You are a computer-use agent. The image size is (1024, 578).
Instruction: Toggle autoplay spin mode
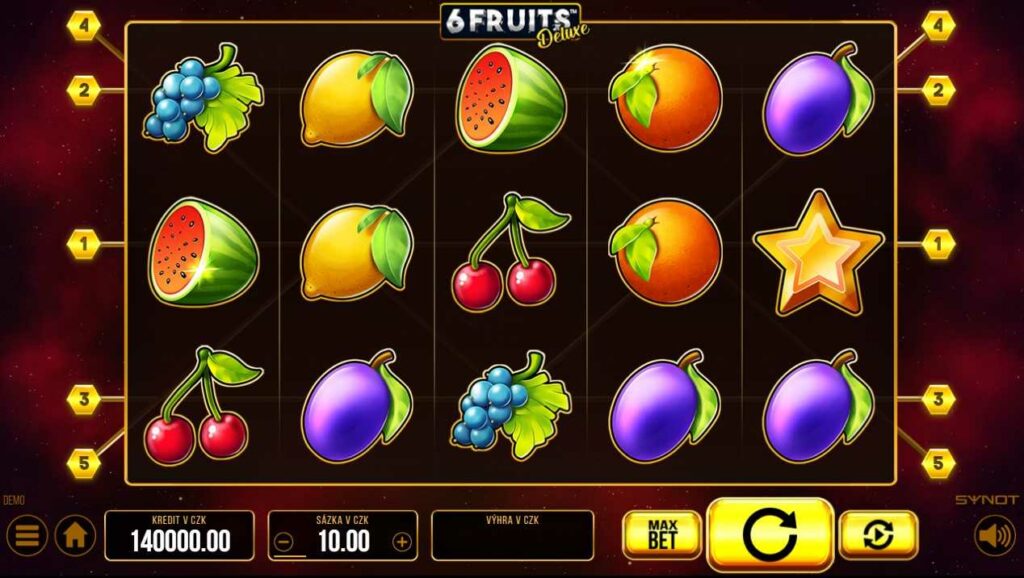pyautogui.click(x=878, y=535)
